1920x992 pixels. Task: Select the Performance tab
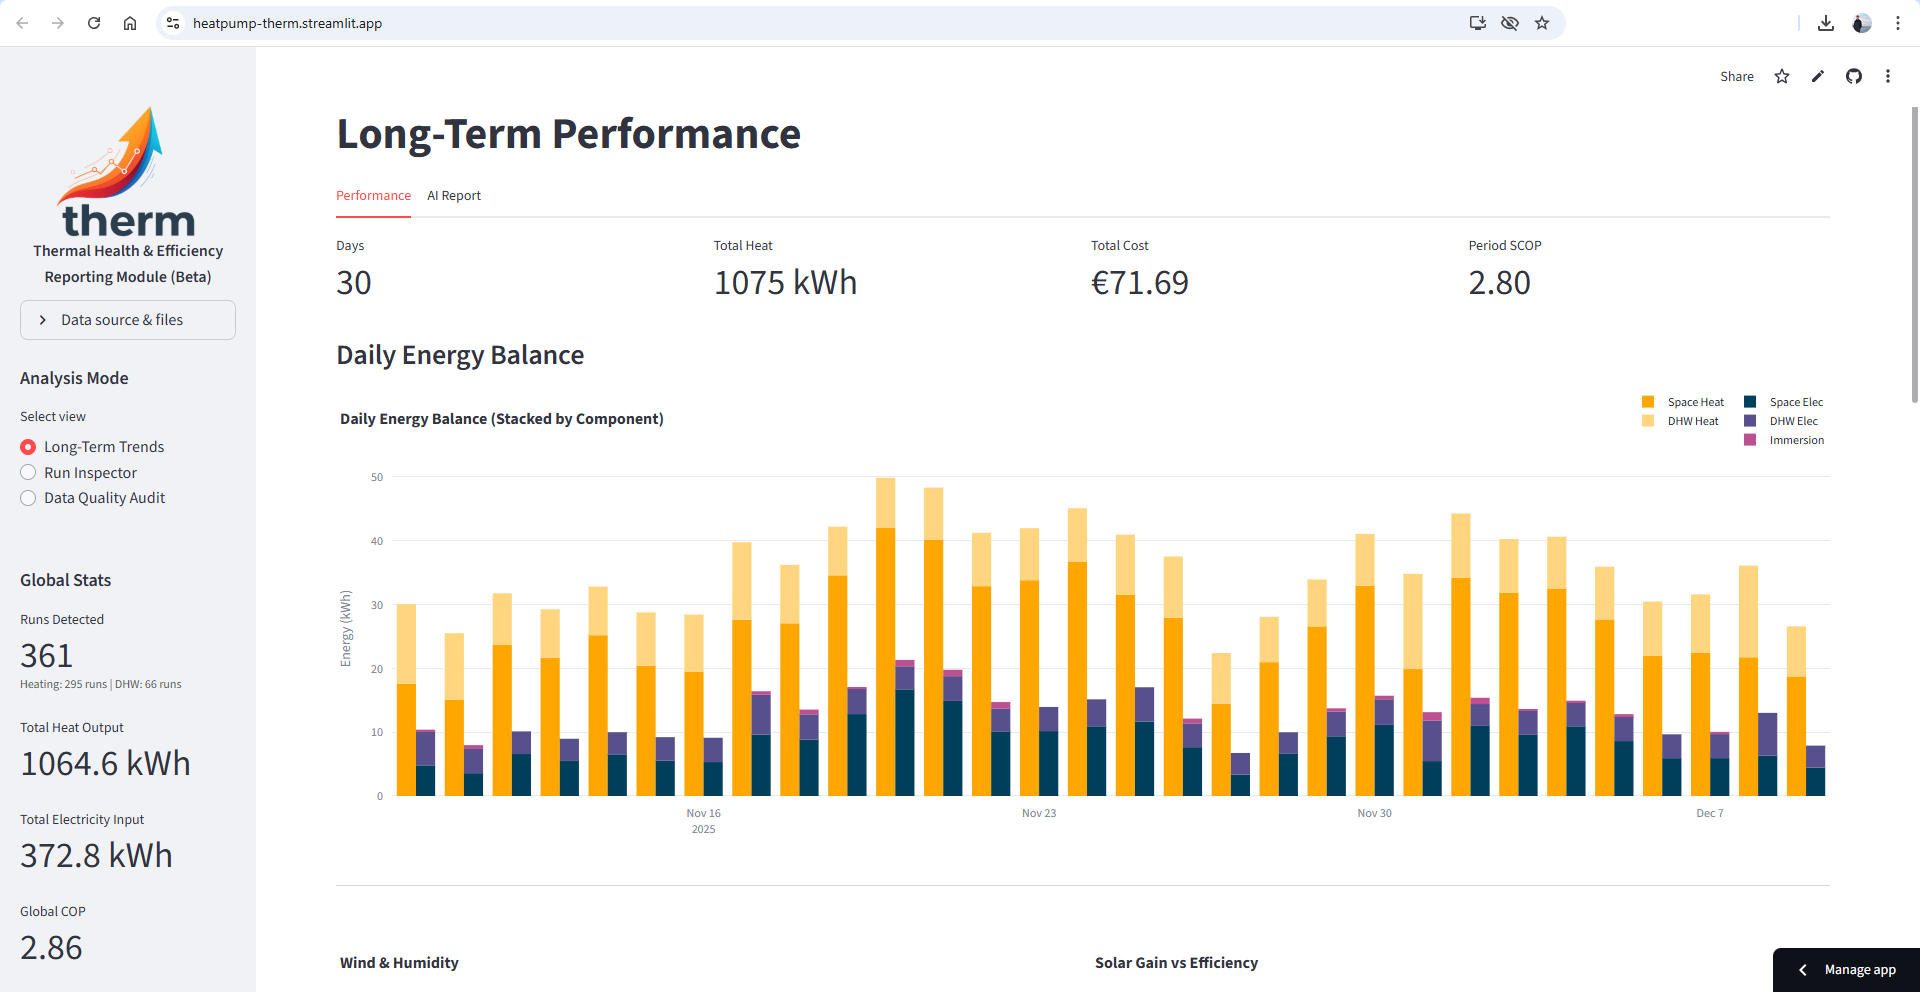point(373,196)
